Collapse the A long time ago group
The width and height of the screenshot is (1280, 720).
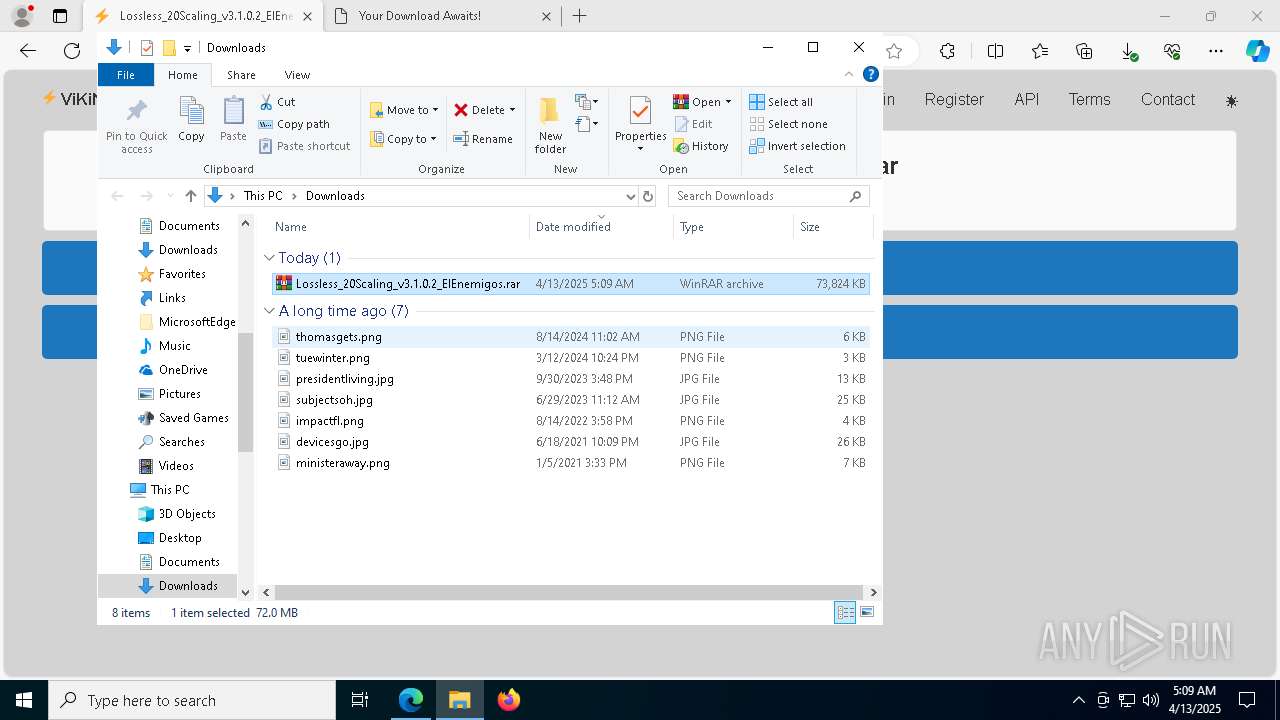point(269,311)
